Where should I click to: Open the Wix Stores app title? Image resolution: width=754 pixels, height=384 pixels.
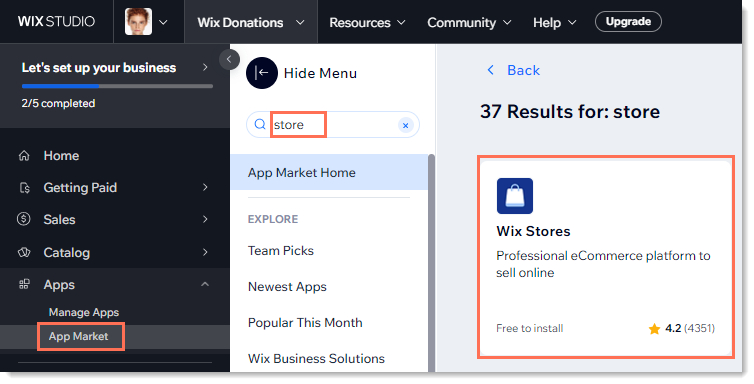tap(533, 231)
